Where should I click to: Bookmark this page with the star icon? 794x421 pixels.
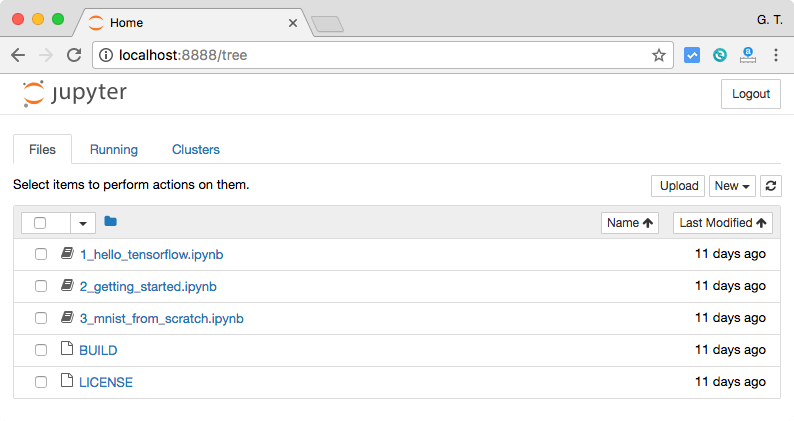coord(658,55)
